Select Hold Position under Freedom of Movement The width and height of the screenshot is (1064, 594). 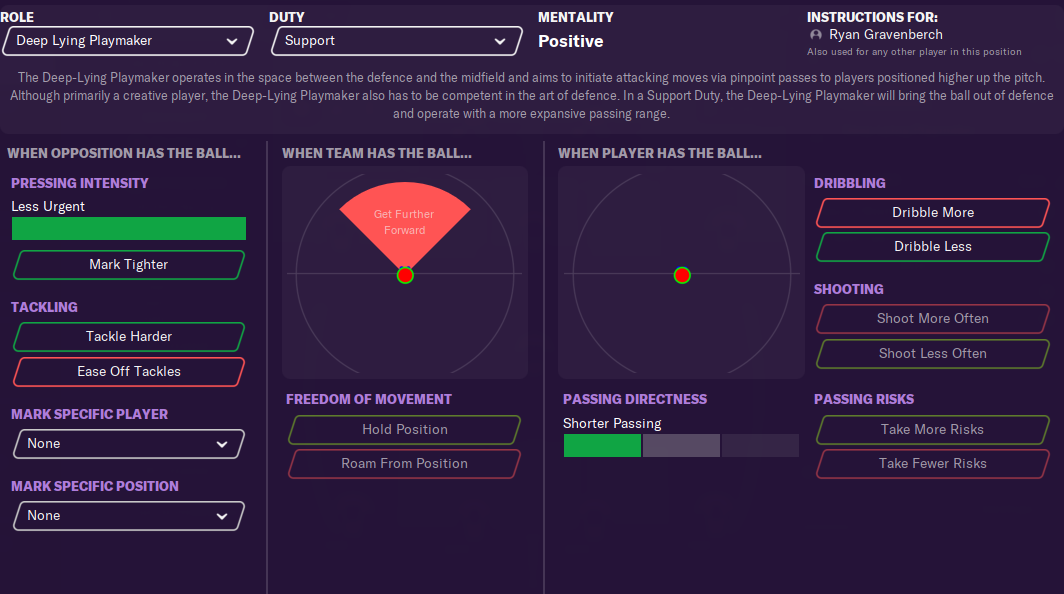click(405, 430)
